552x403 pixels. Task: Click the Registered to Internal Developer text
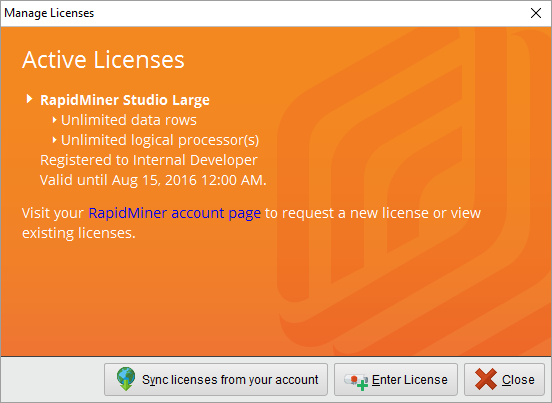149,160
